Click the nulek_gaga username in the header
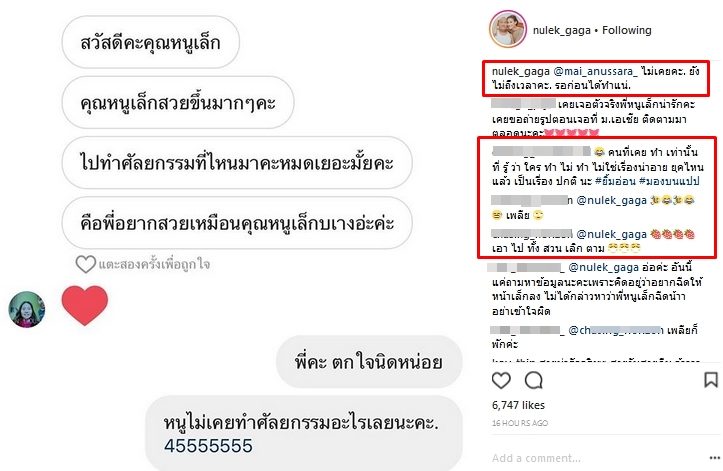The width and height of the screenshot is (723, 471). click(x=561, y=30)
